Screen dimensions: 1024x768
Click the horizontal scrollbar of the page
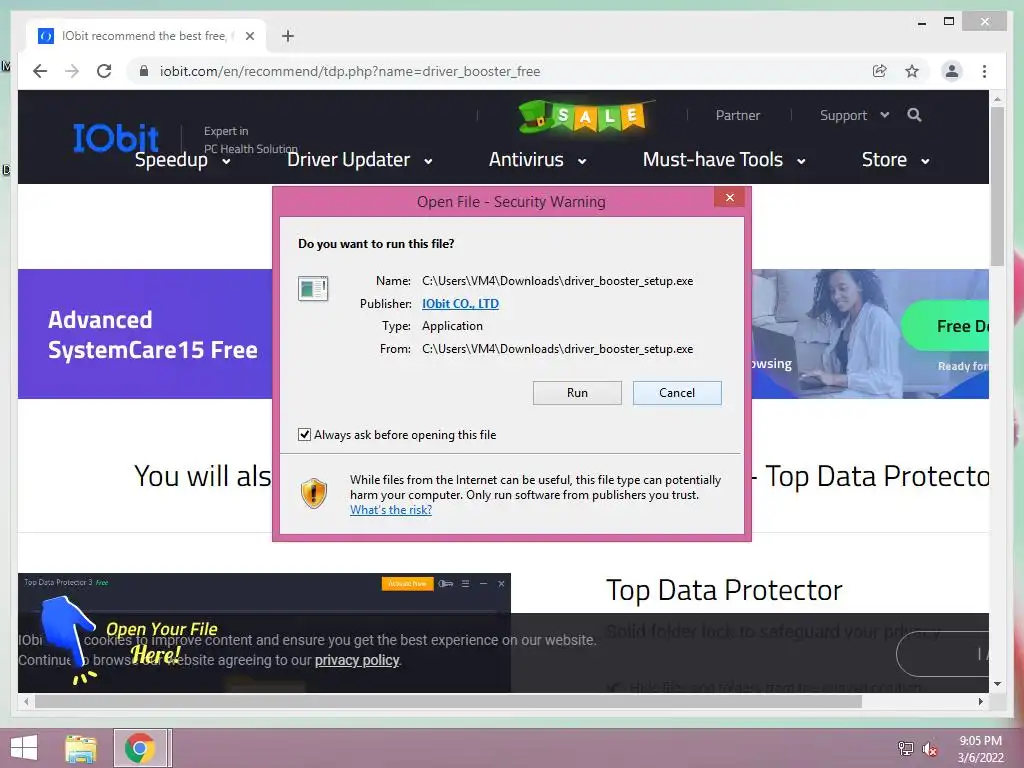pos(448,701)
